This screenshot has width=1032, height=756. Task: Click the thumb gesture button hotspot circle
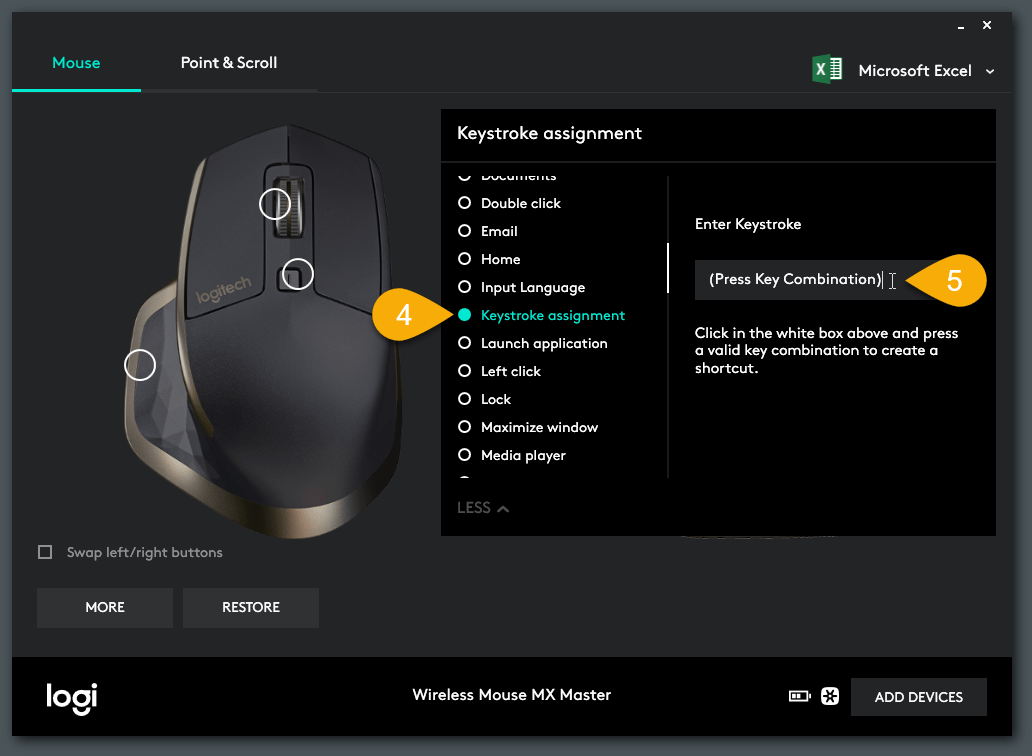(140, 365)
